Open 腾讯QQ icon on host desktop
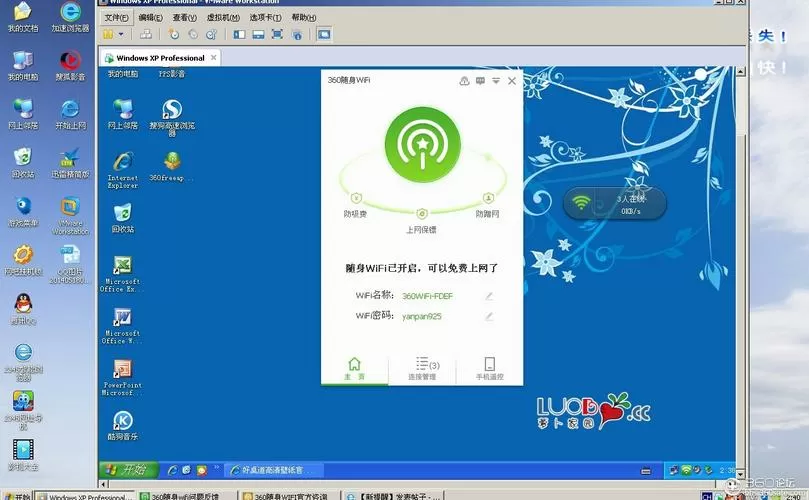 pos(23,309)
